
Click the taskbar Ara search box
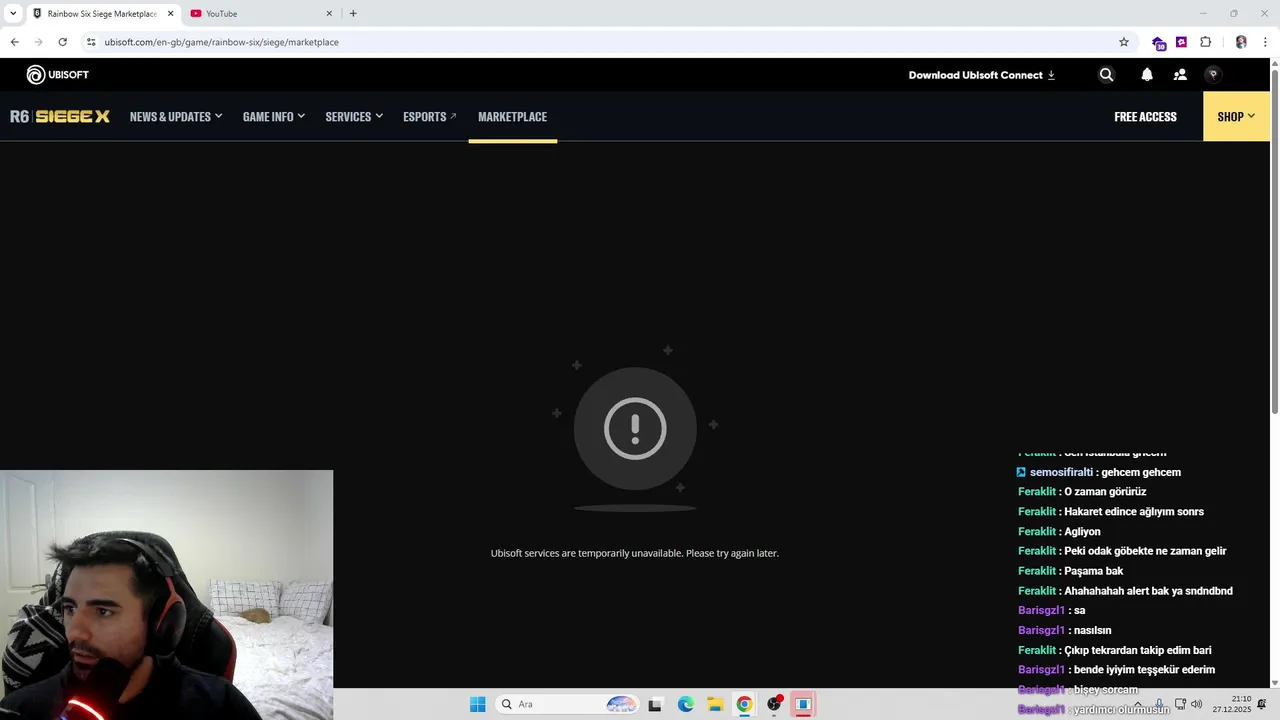567,704
